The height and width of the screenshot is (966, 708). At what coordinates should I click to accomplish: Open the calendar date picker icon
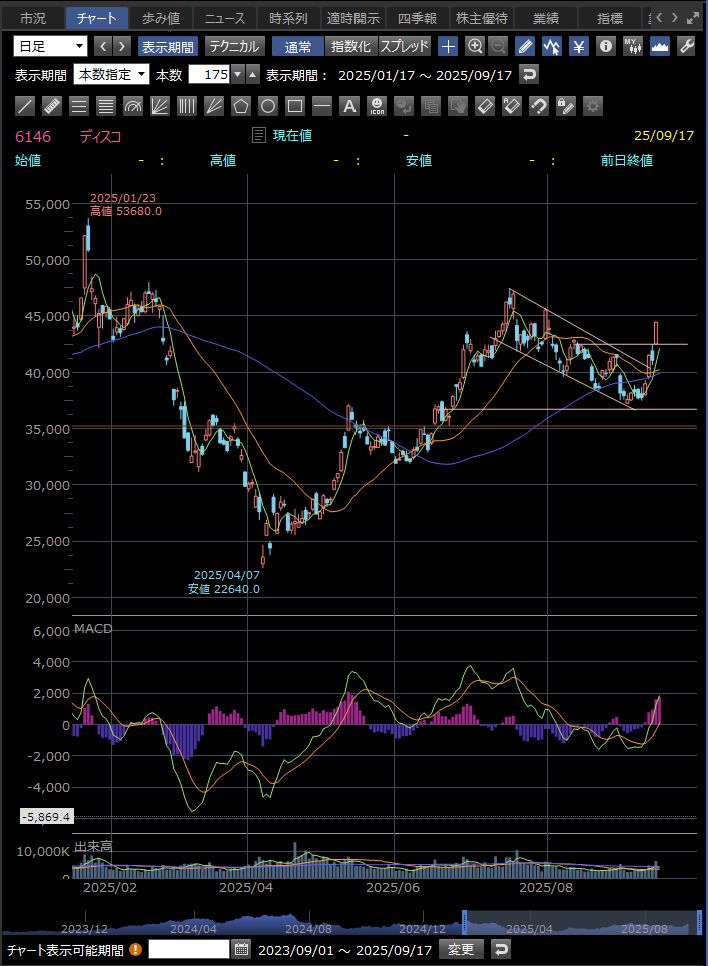pyautogui.click(x=241, y=949)
